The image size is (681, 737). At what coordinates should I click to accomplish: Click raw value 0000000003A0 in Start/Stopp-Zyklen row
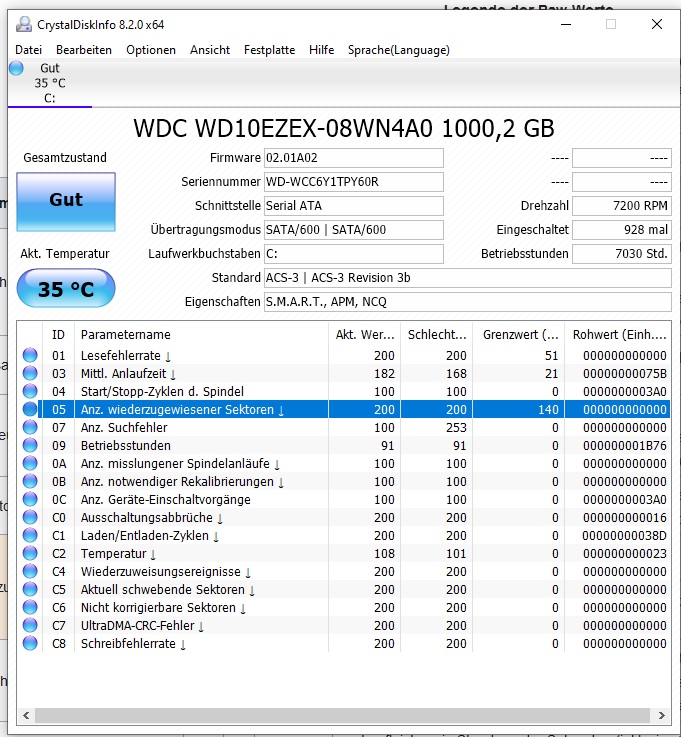pyautogui.click(x=625, y=392)
